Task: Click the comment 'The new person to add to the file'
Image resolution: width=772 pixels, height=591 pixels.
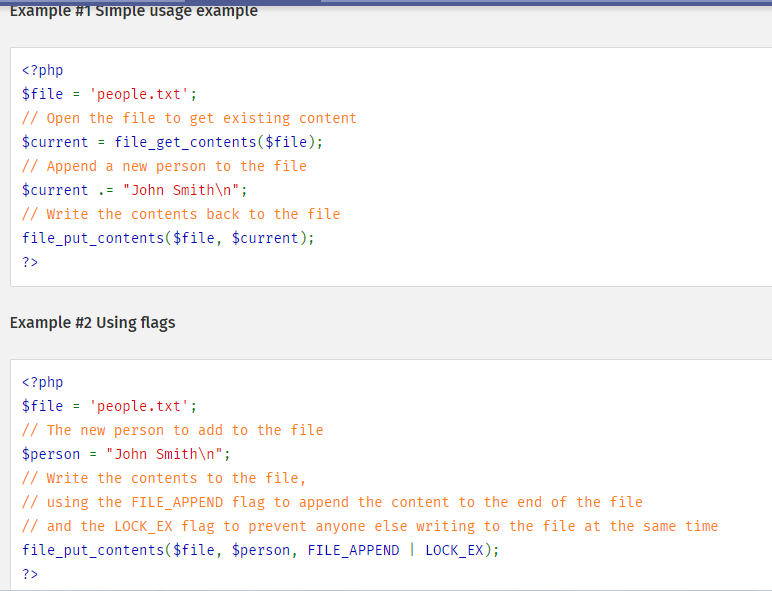Action: tap(172, 430)
